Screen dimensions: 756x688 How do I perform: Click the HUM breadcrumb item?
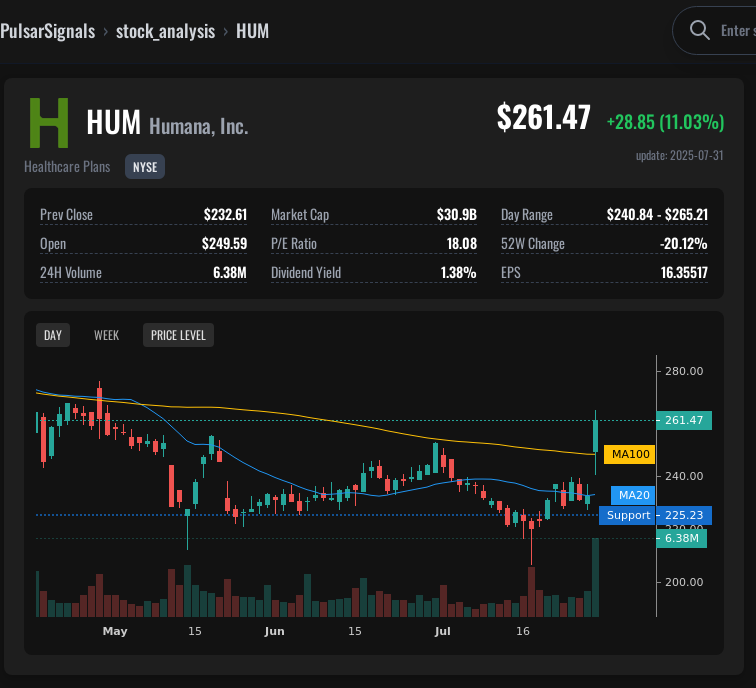[252, 31]
